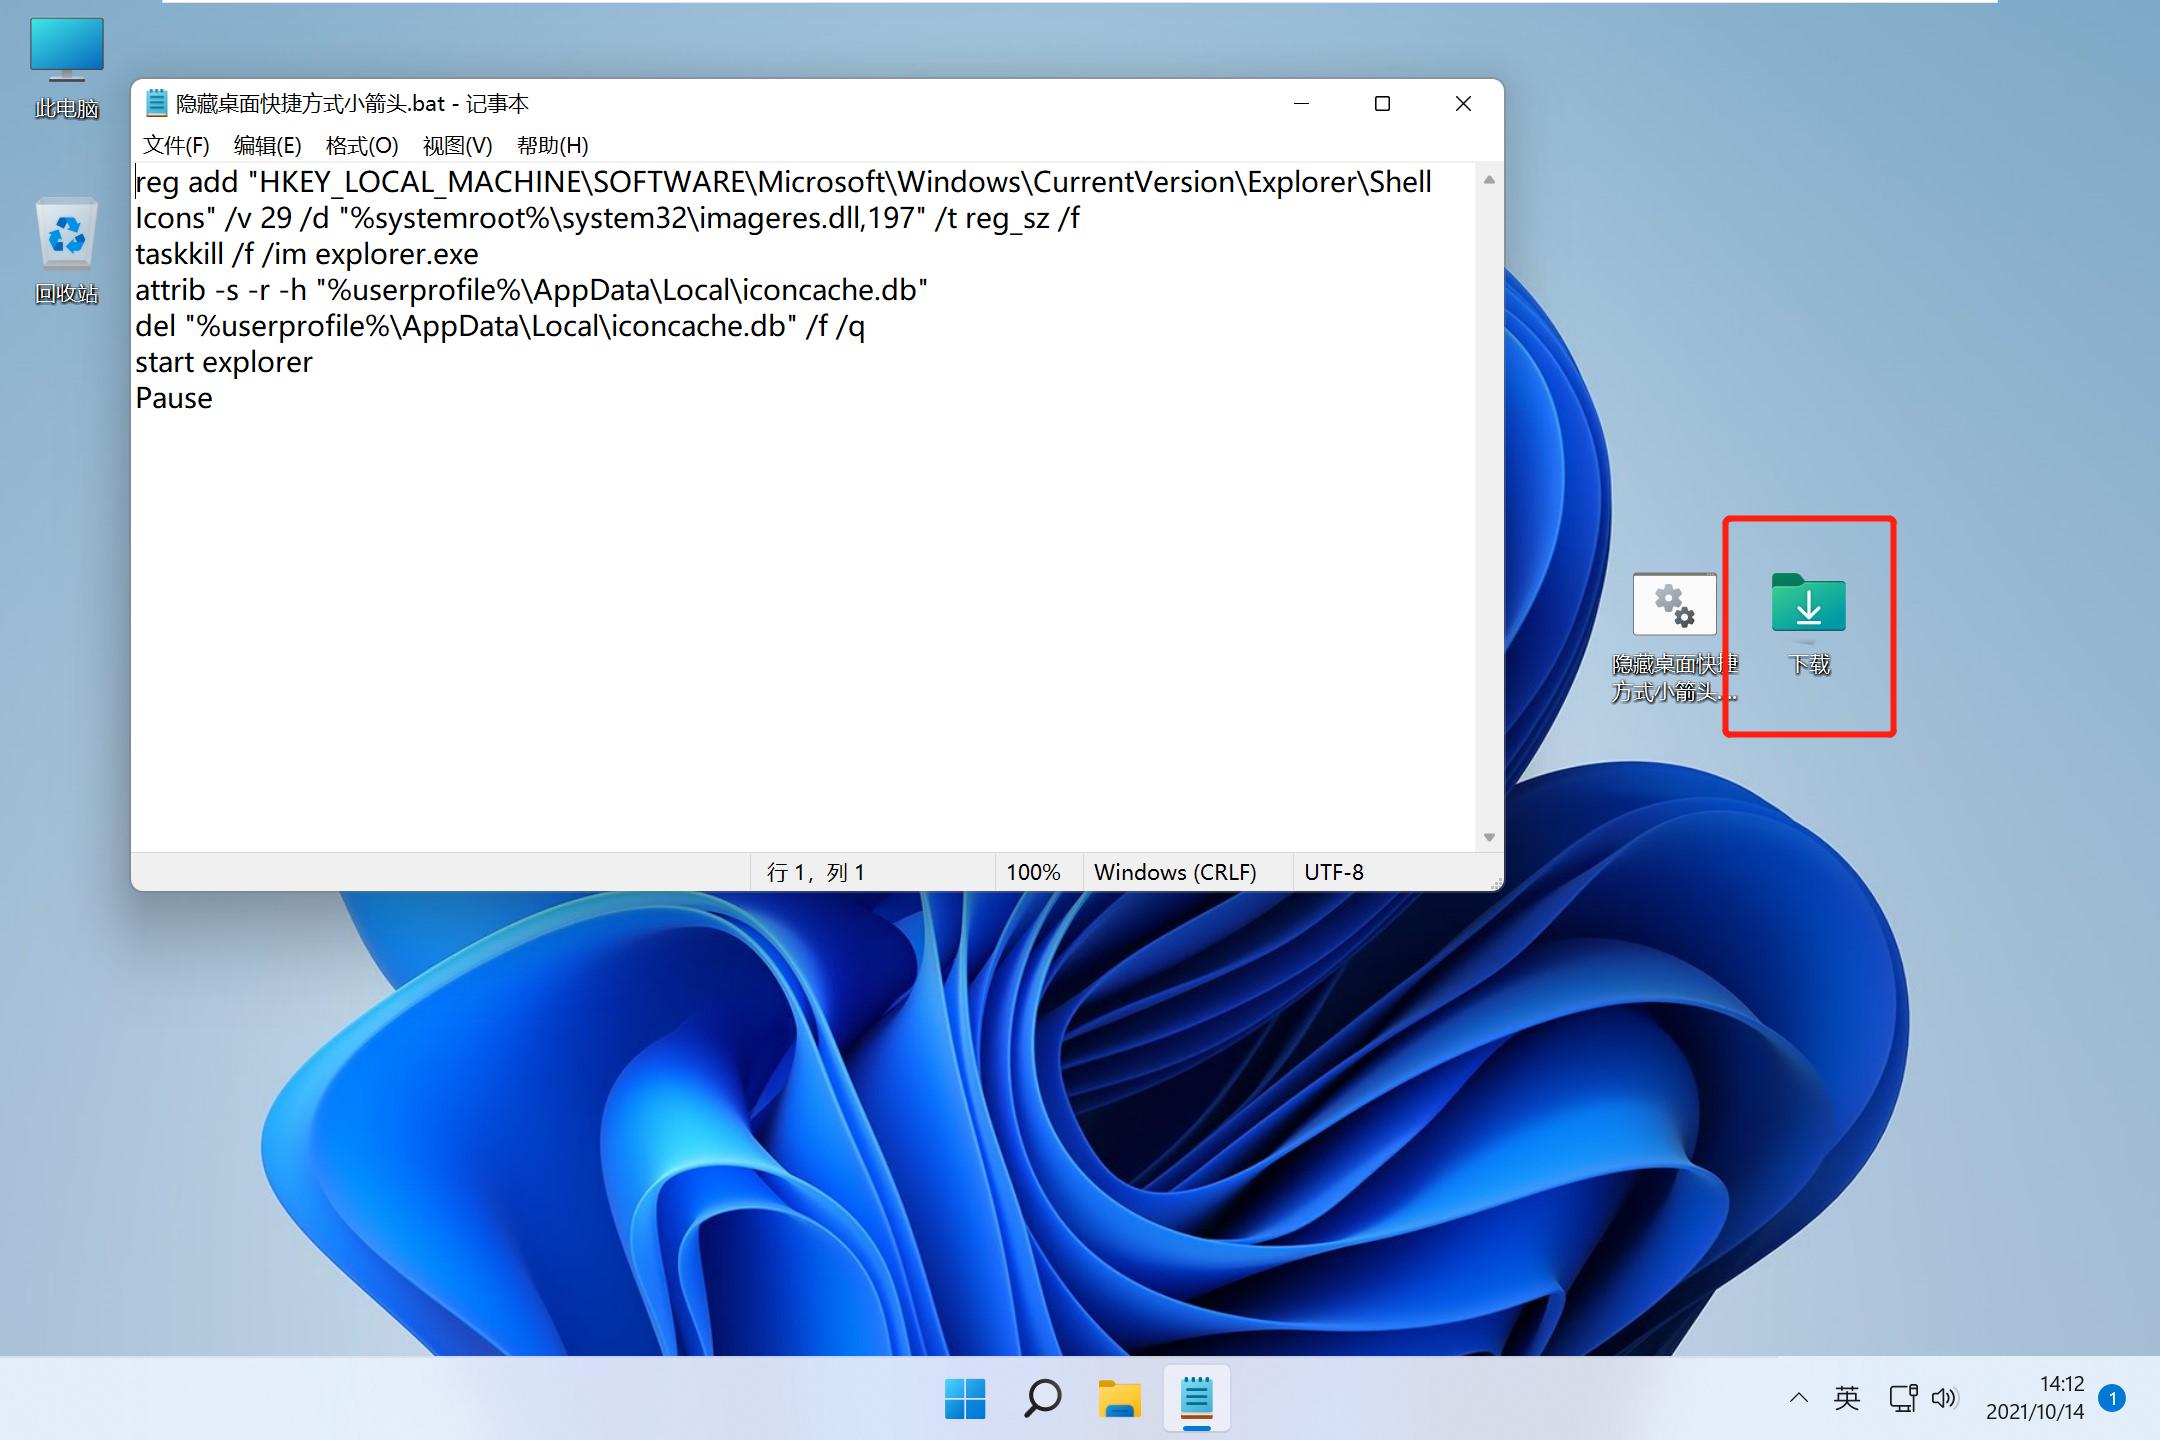Expand hidden icons in the system tray
Image resolution: width=2160 pixels, height=1440 pixels.
click(1797, 1398)
